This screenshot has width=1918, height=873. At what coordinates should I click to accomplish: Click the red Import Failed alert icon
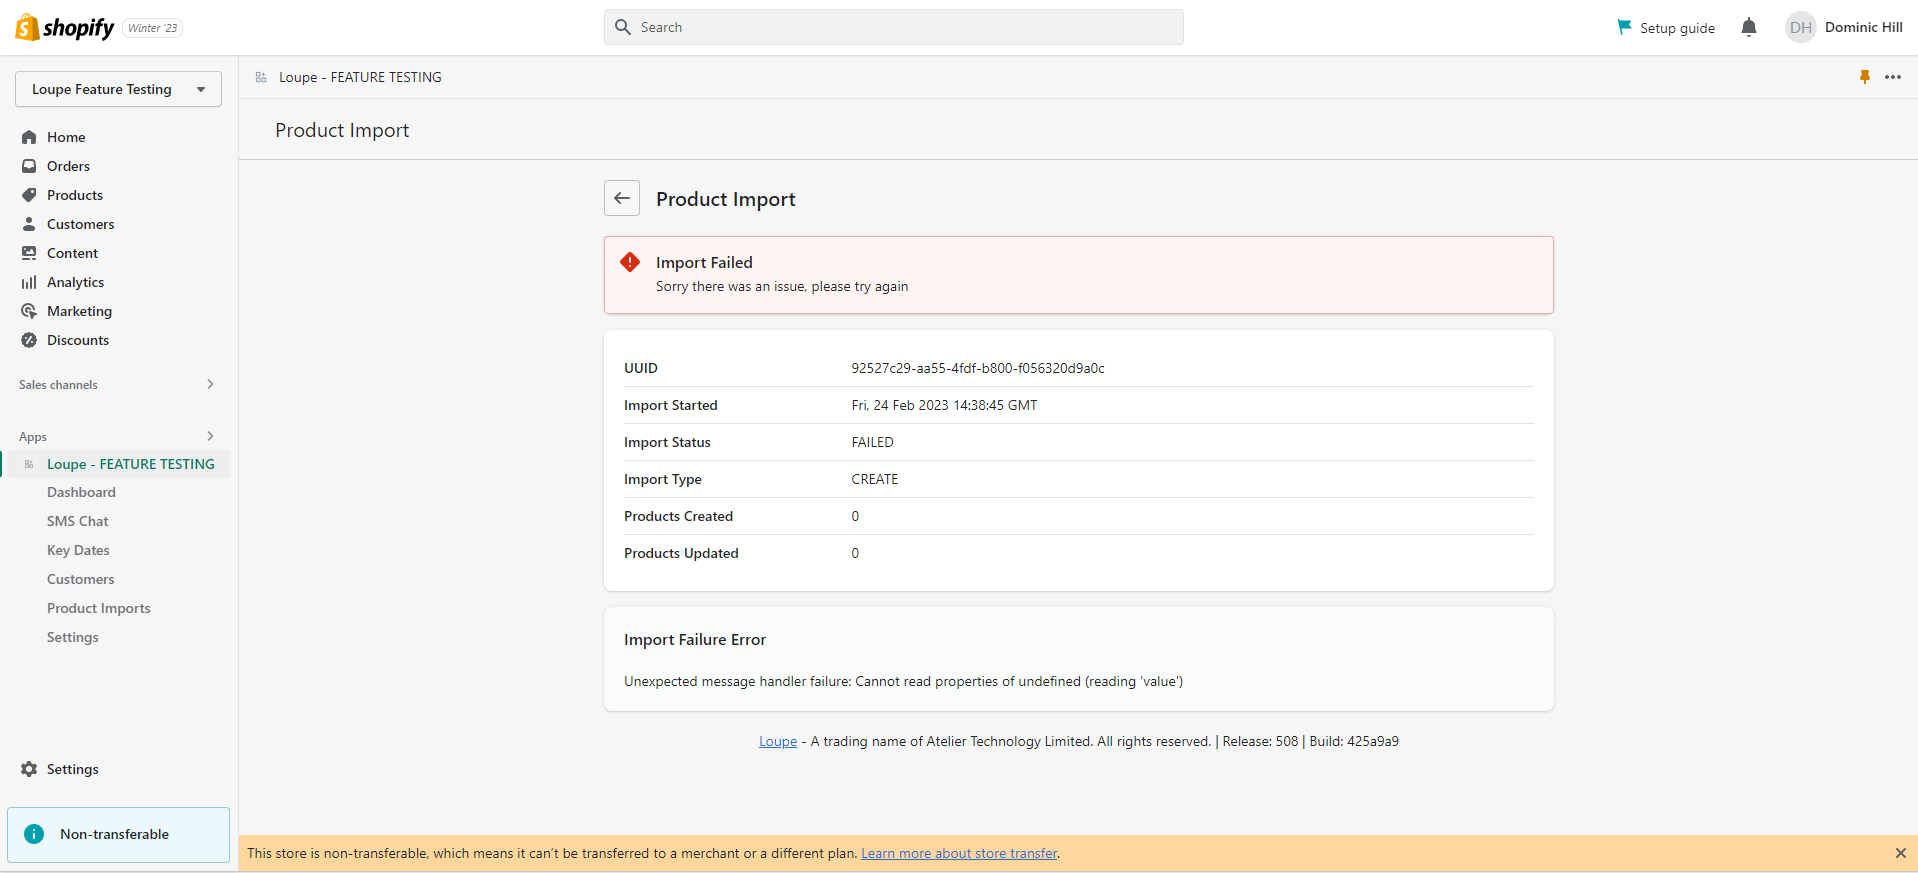(x=630, y=262)
